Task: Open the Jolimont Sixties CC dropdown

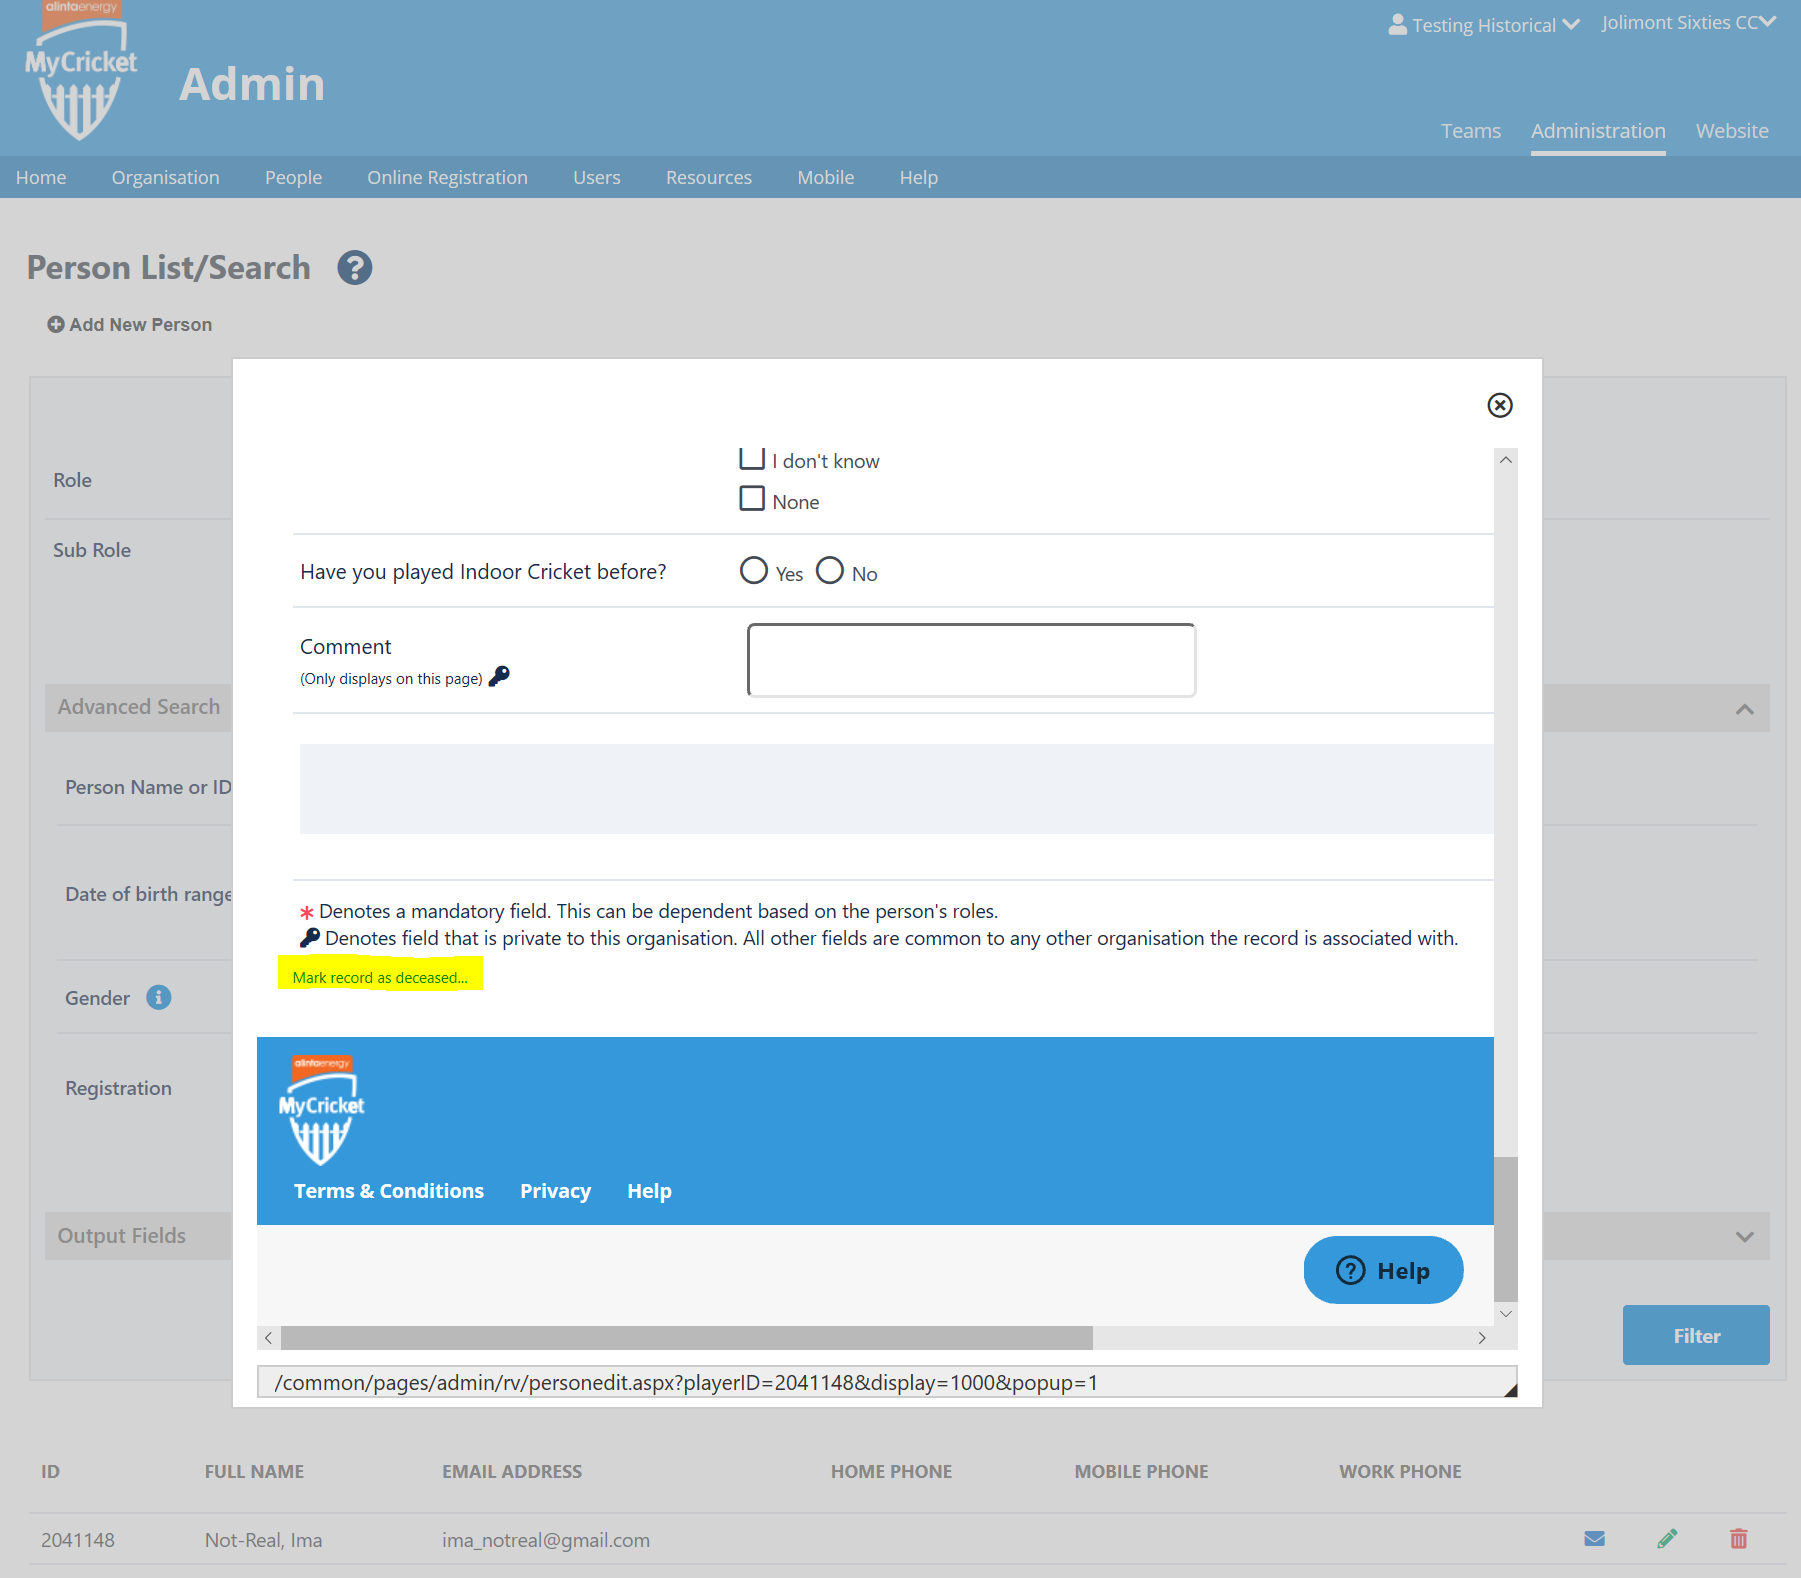Action: pyautogui.click(x=1688, y=23)
